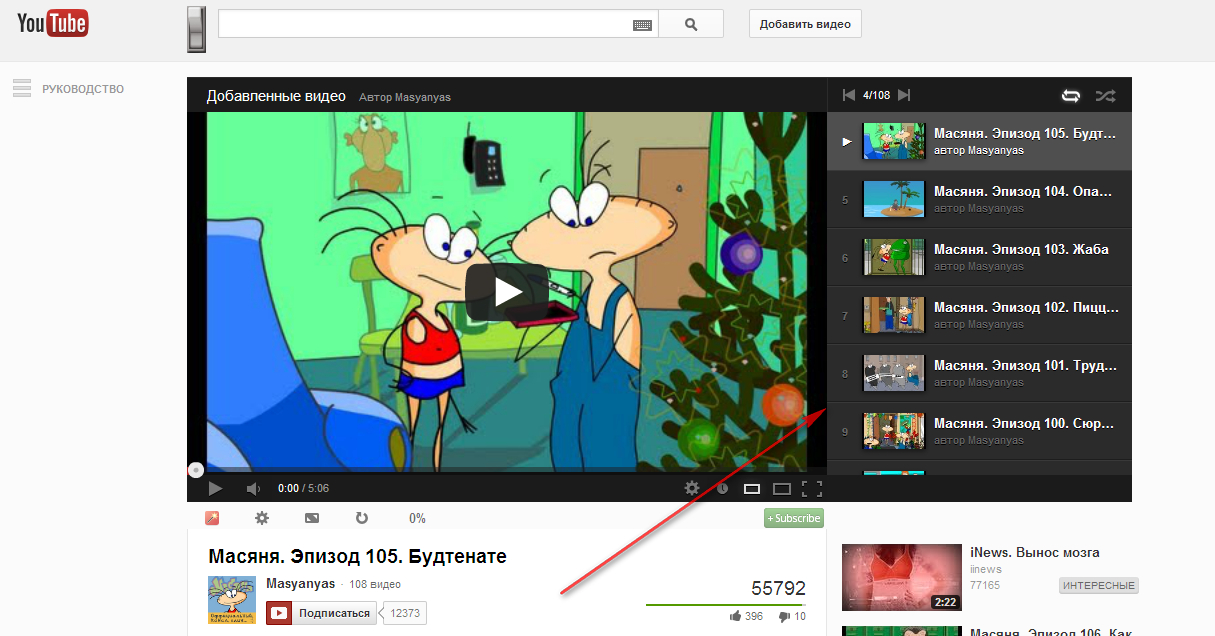Open extension settings gear below player
Image resolution: width=1215 pixels, height=636 pixels.
[x=262, y=518]
